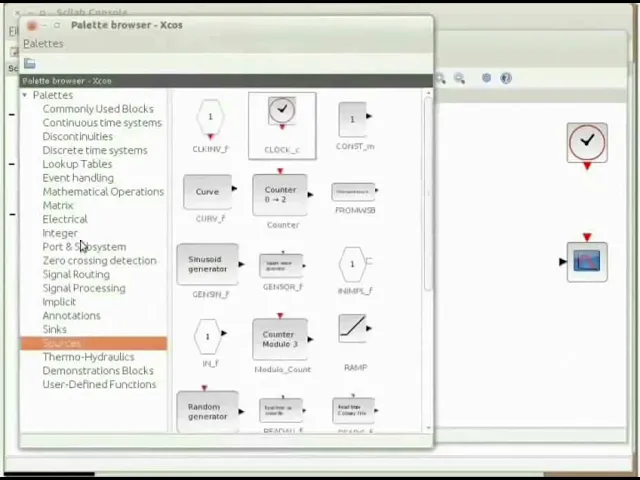Open Mathematical Operations palette
The height and width of the screenshot is (480, 640).
tap(103, 191)
